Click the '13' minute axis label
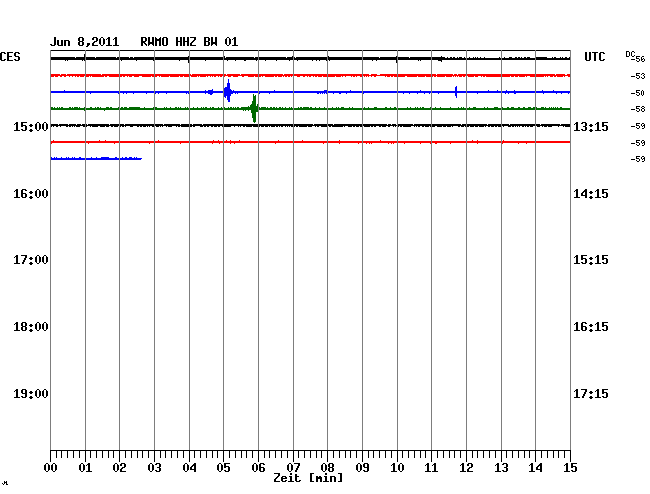Screen dimensions: 650x494 501,468
